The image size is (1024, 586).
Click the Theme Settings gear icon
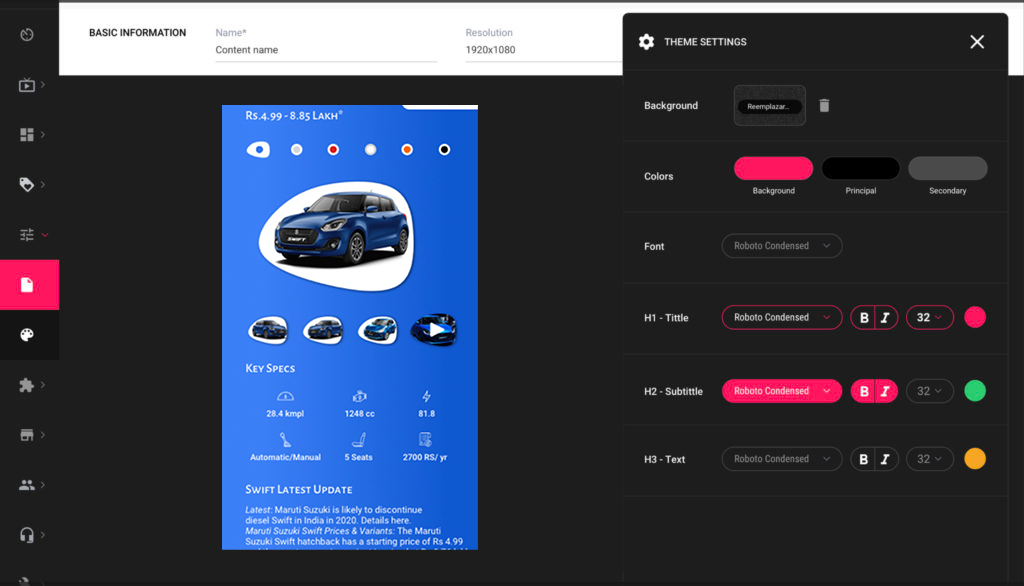pyautogui.click(x=647, y=42)
